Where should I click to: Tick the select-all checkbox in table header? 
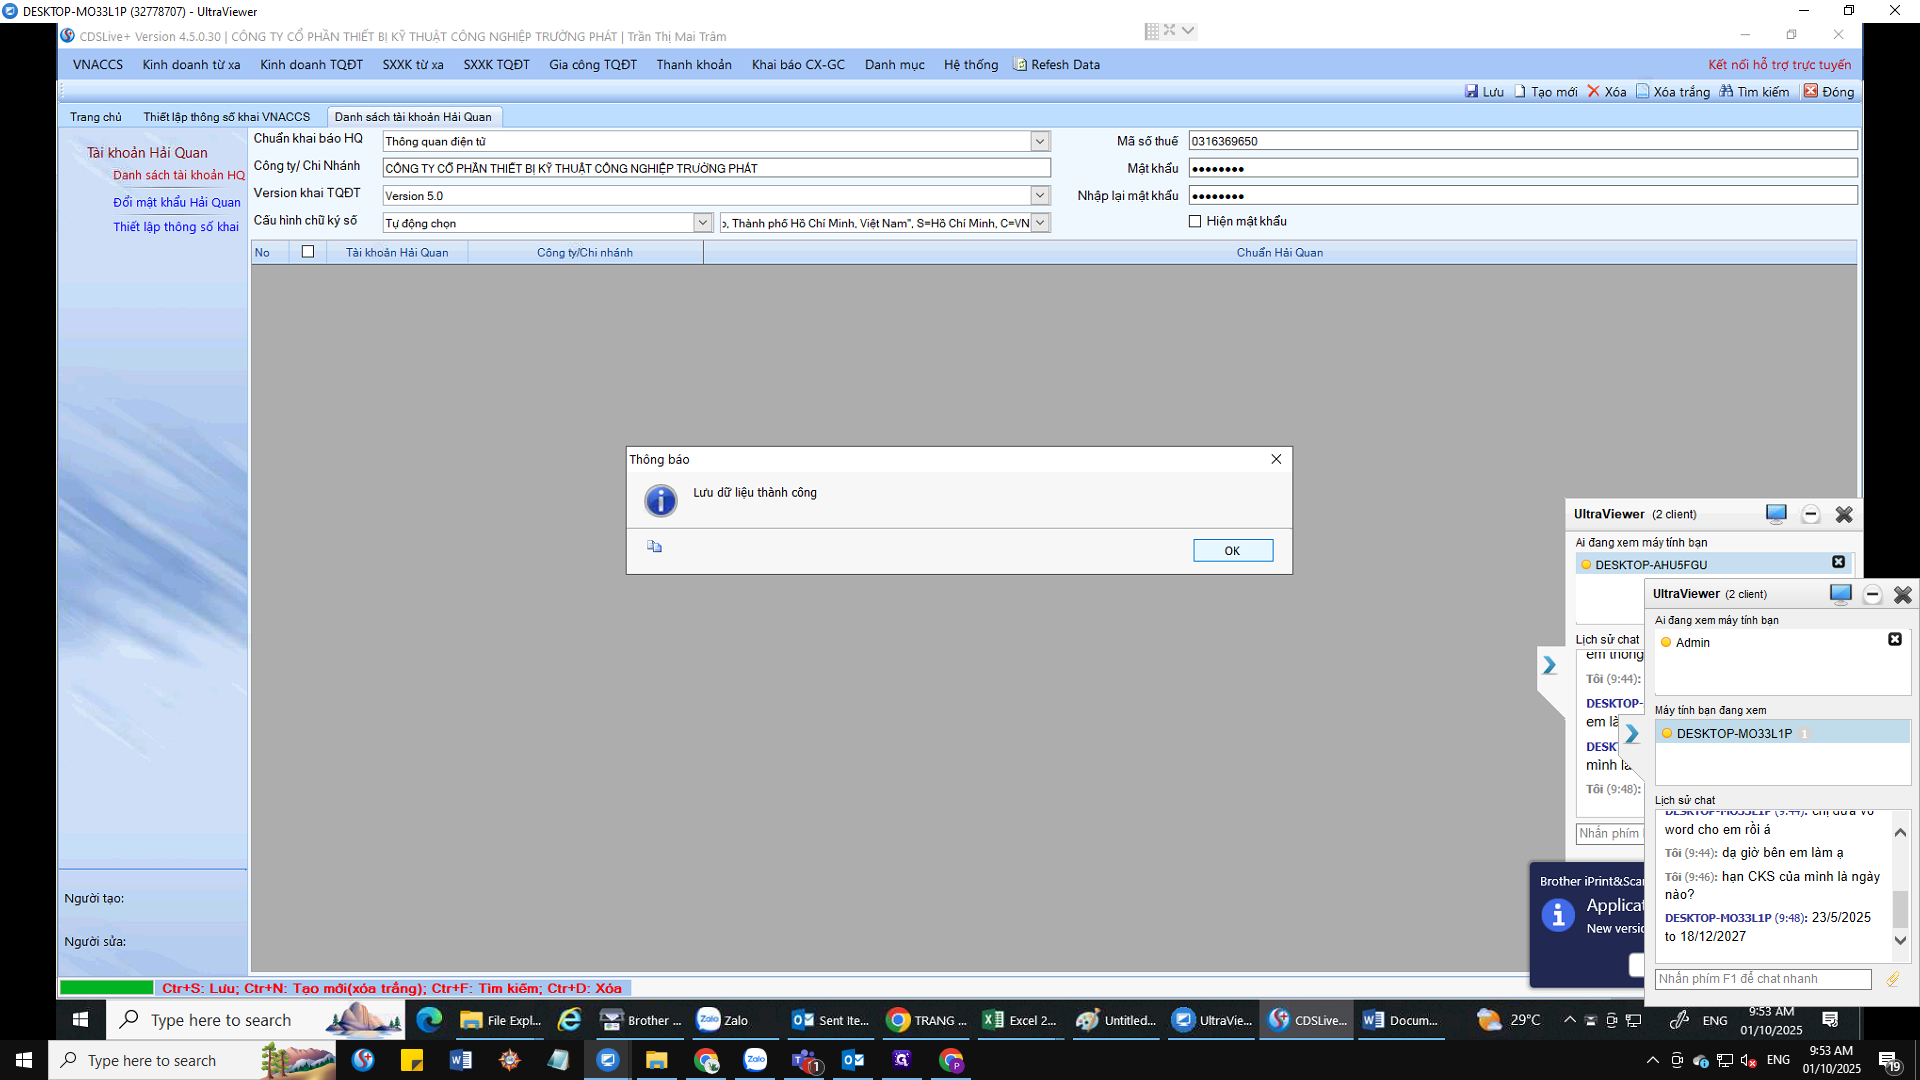[308, 252]
